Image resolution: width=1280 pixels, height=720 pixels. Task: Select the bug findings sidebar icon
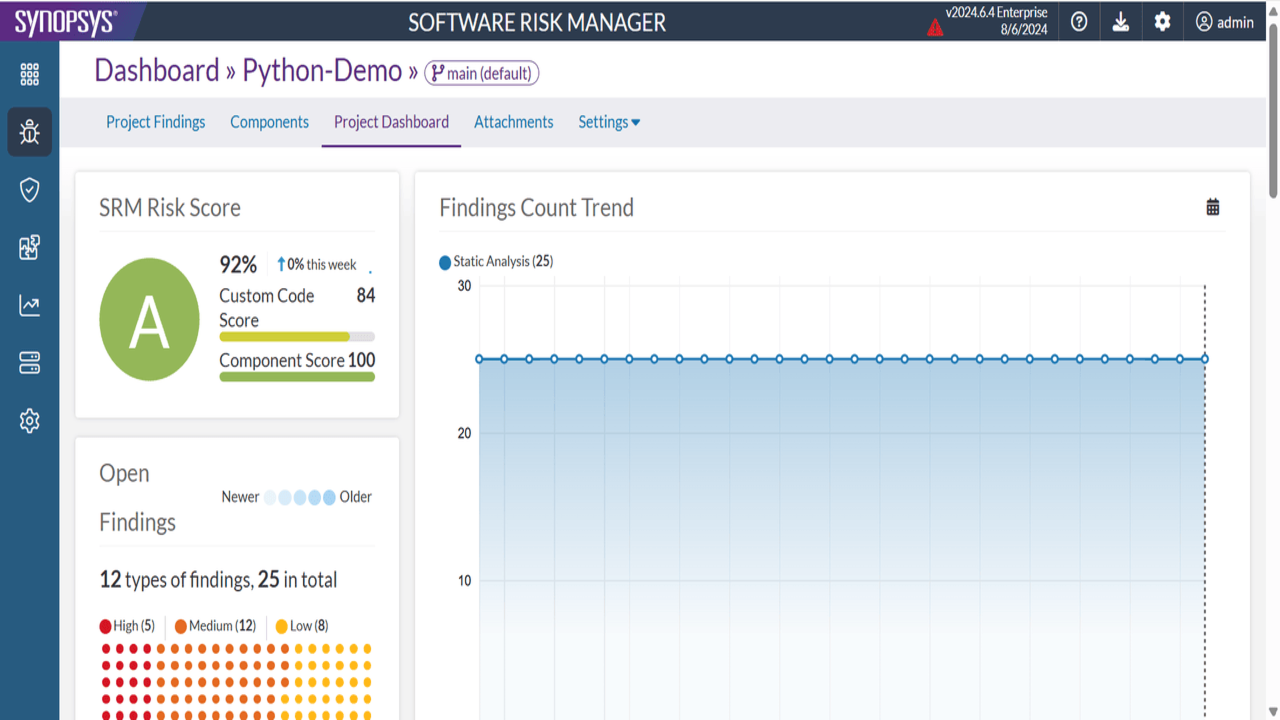[29, 132]
